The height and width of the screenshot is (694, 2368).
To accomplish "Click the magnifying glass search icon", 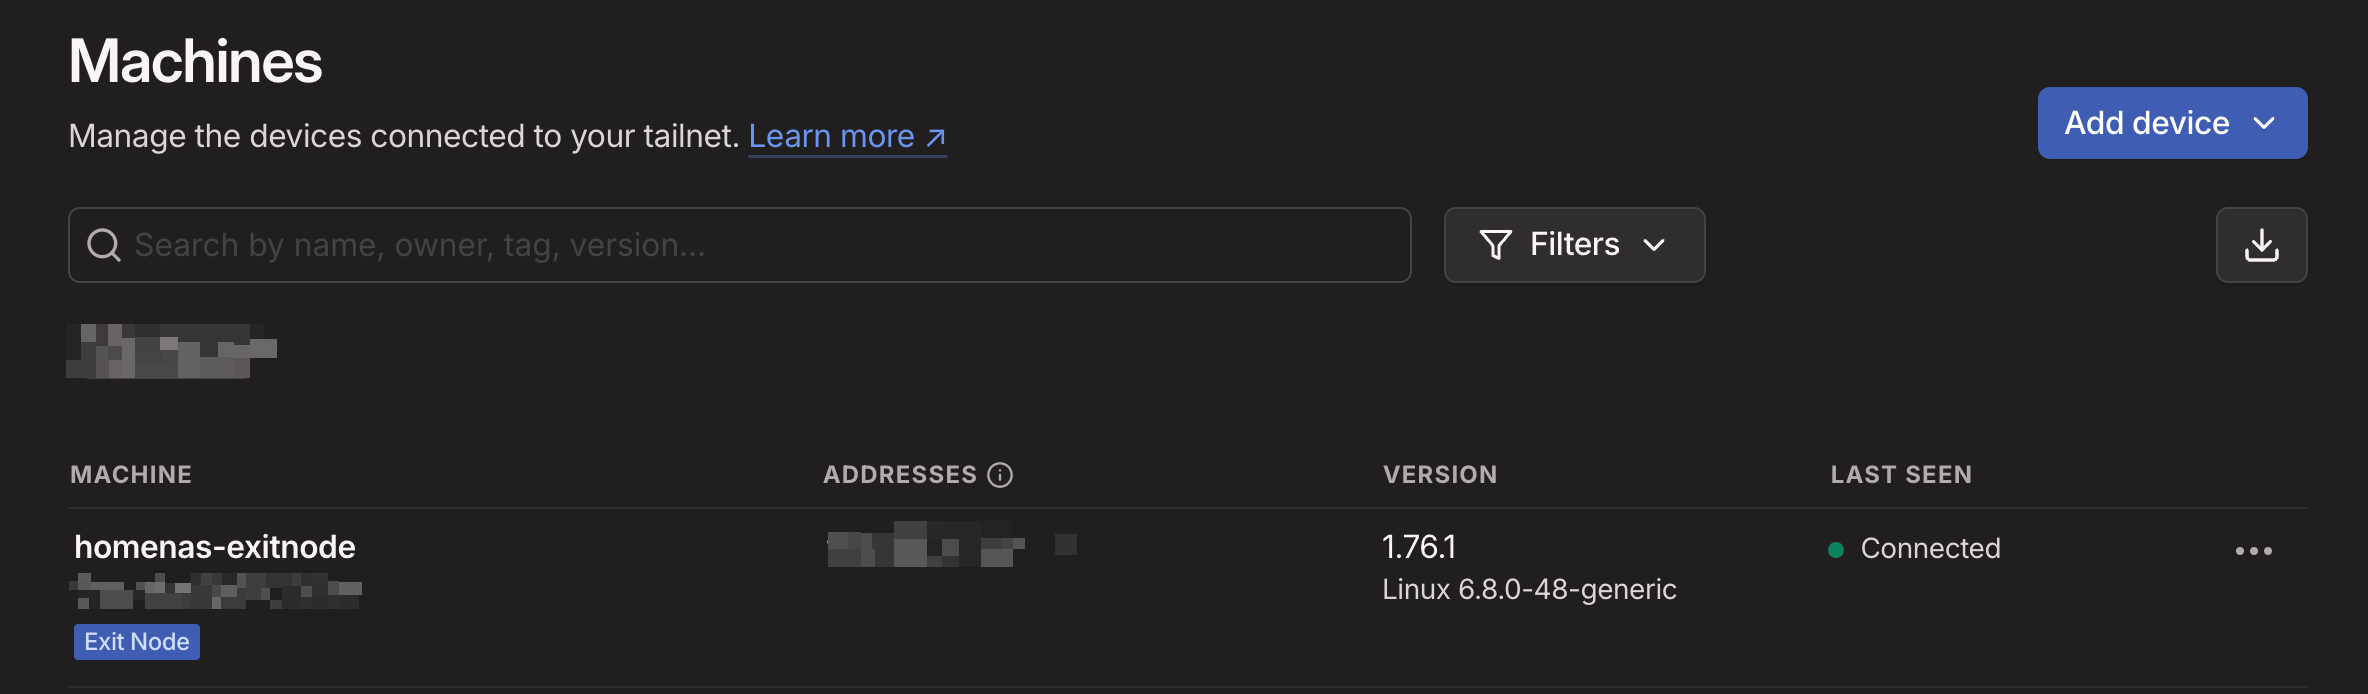I will click(105, 244).
